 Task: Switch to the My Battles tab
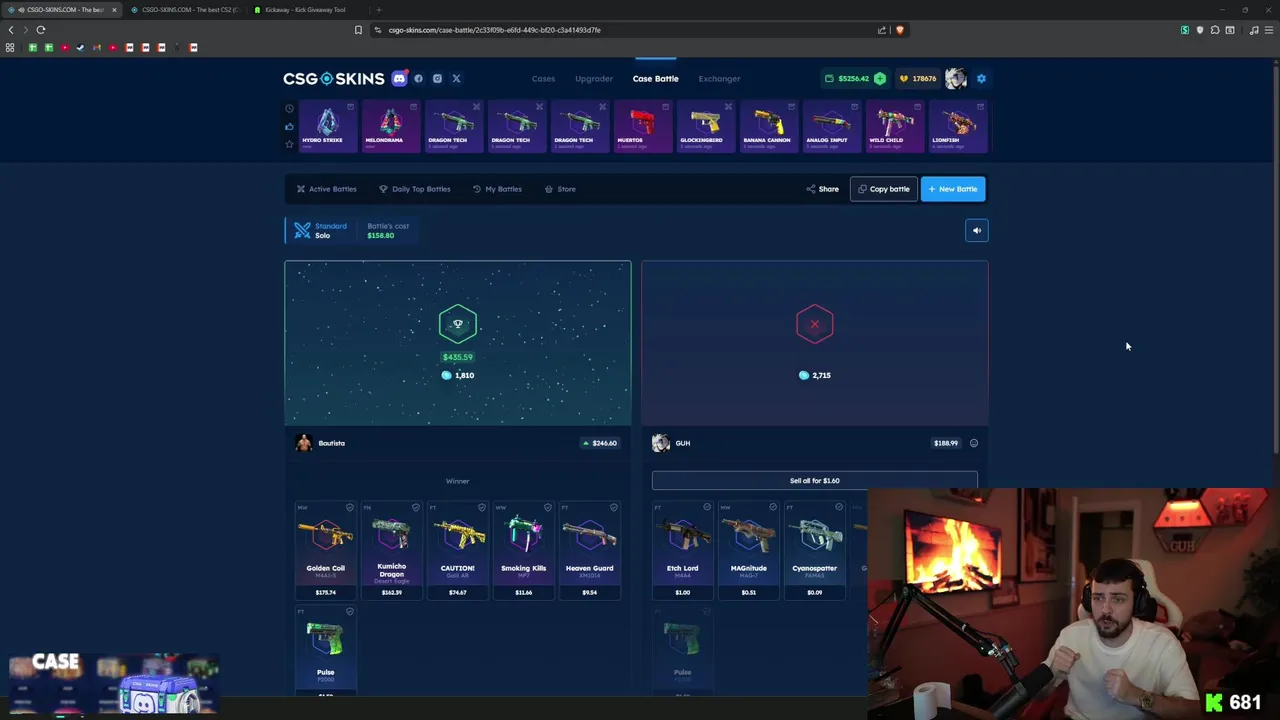pyautogui.click(x=497, y=189)
